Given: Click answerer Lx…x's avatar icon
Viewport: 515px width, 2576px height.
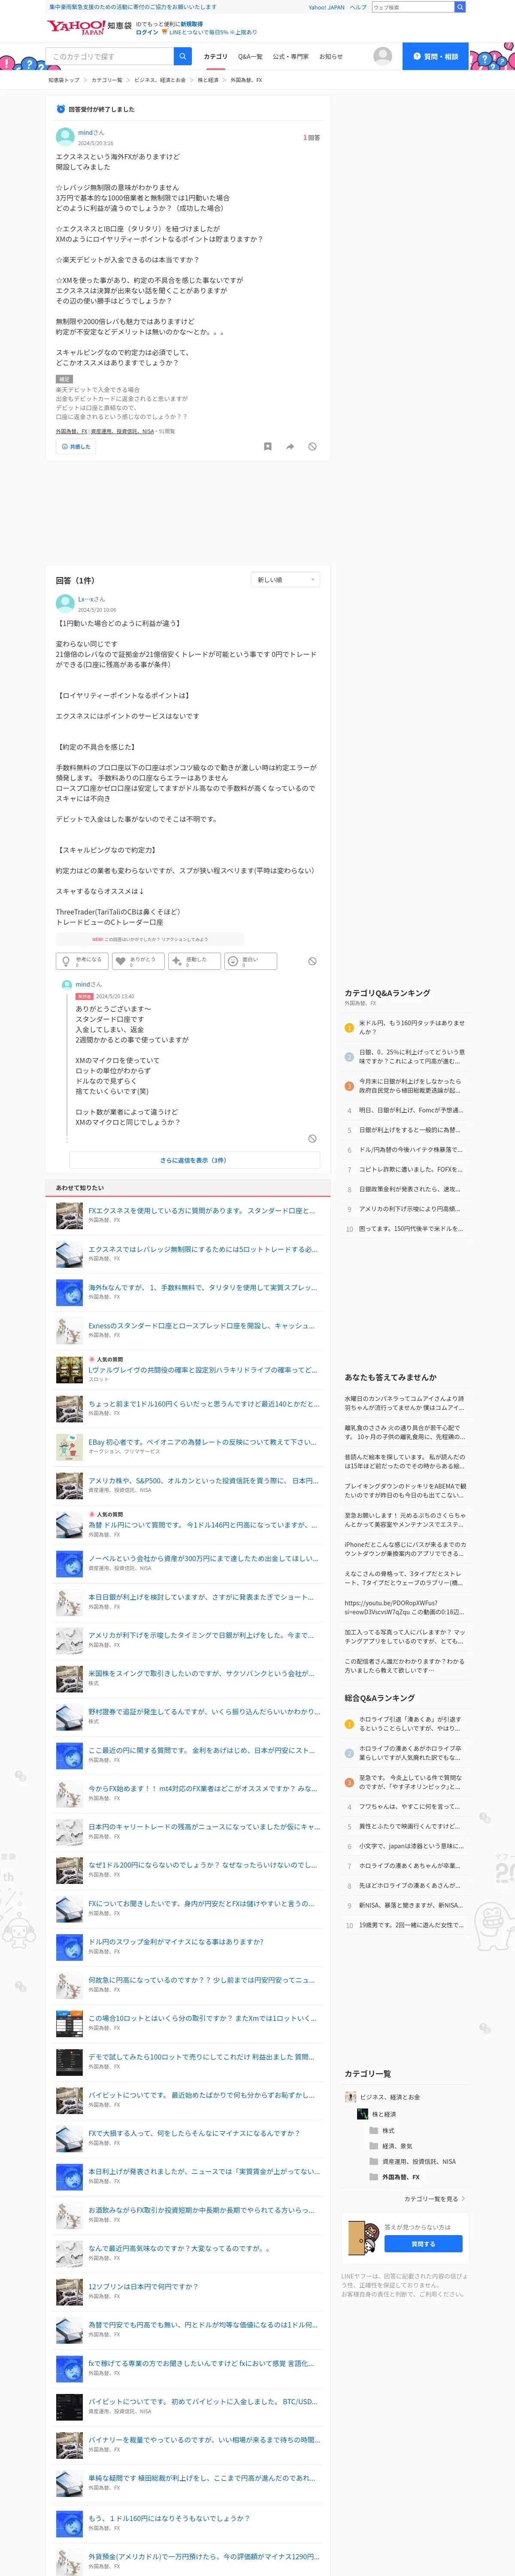Looking at the screenshot, I should (65, 603).
